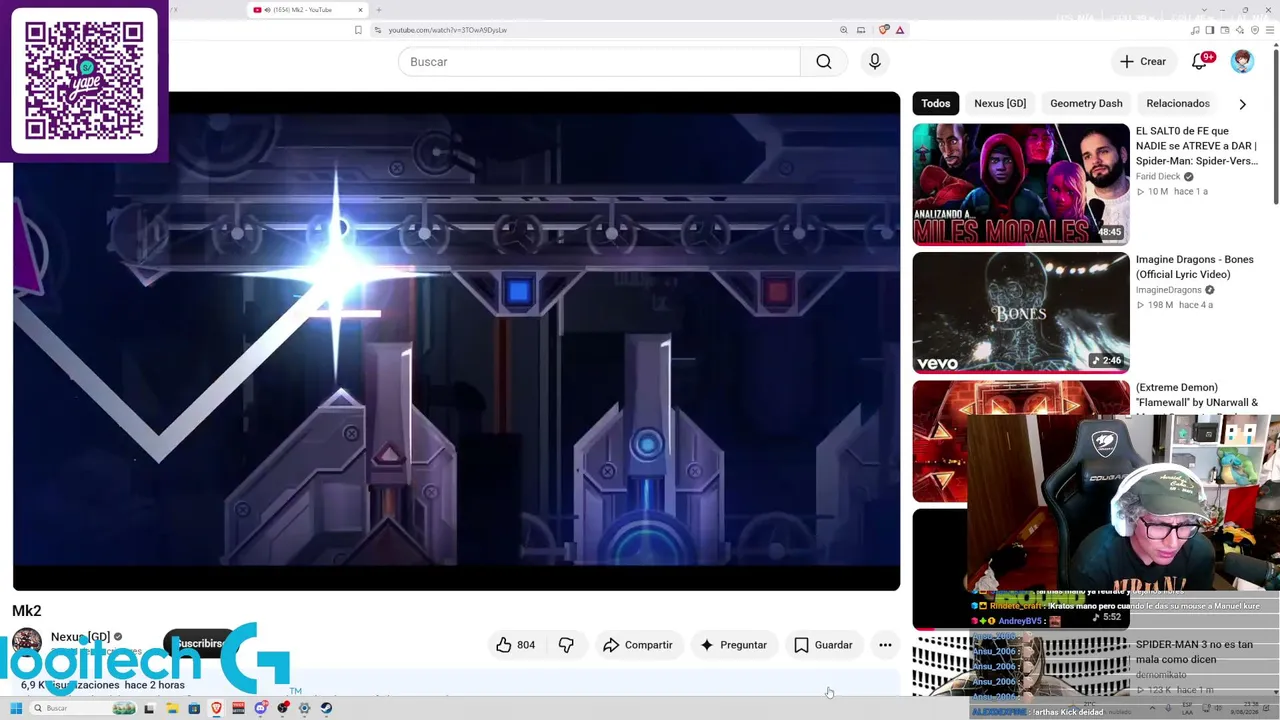Viewport: 1280px width, 720px height.
Task: Open File Explorer from taskbar
Action: pyautogui.click(x=172, y=708)
